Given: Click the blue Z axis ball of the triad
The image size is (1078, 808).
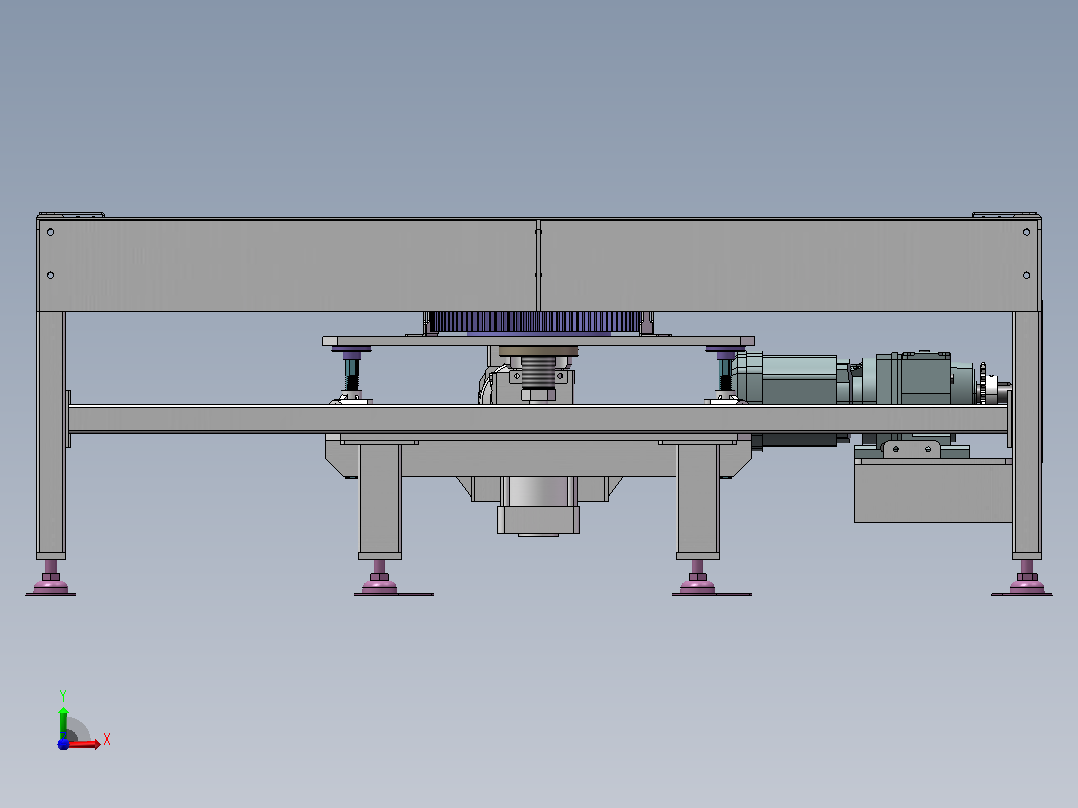Looking at the screenshot, I should tap(63, 744).
